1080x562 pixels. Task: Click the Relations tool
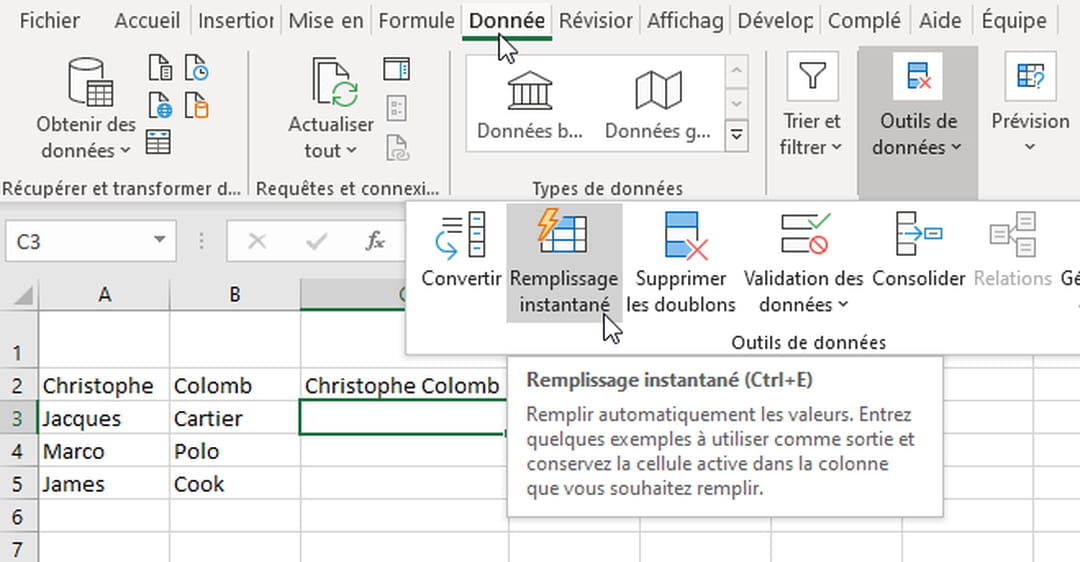[1012, 250]
